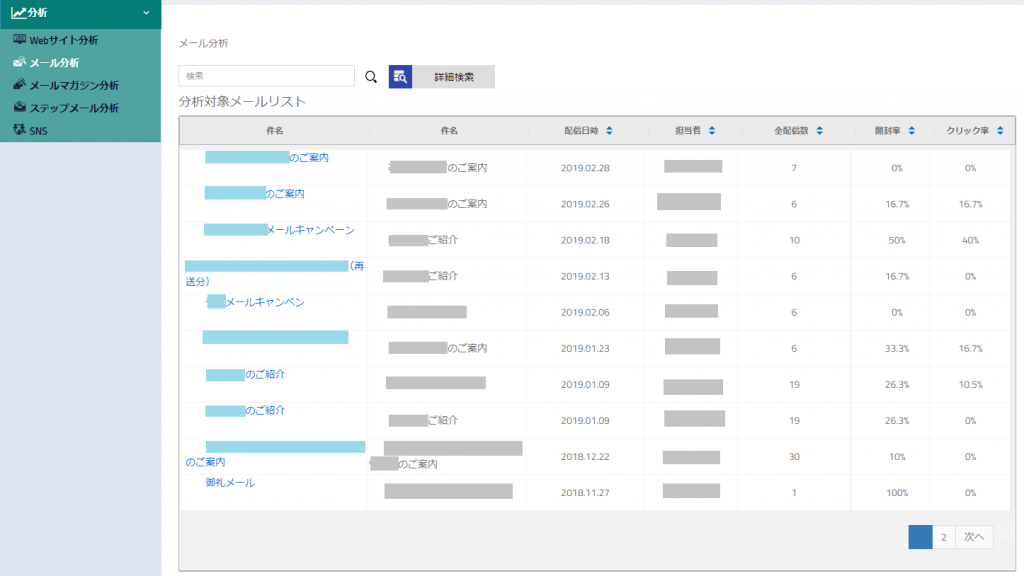The image size is (1024, 576).
Task: Open the のご案内 link dated 2019.02.28
Action: pyautogui.click(x=267, y=157)
